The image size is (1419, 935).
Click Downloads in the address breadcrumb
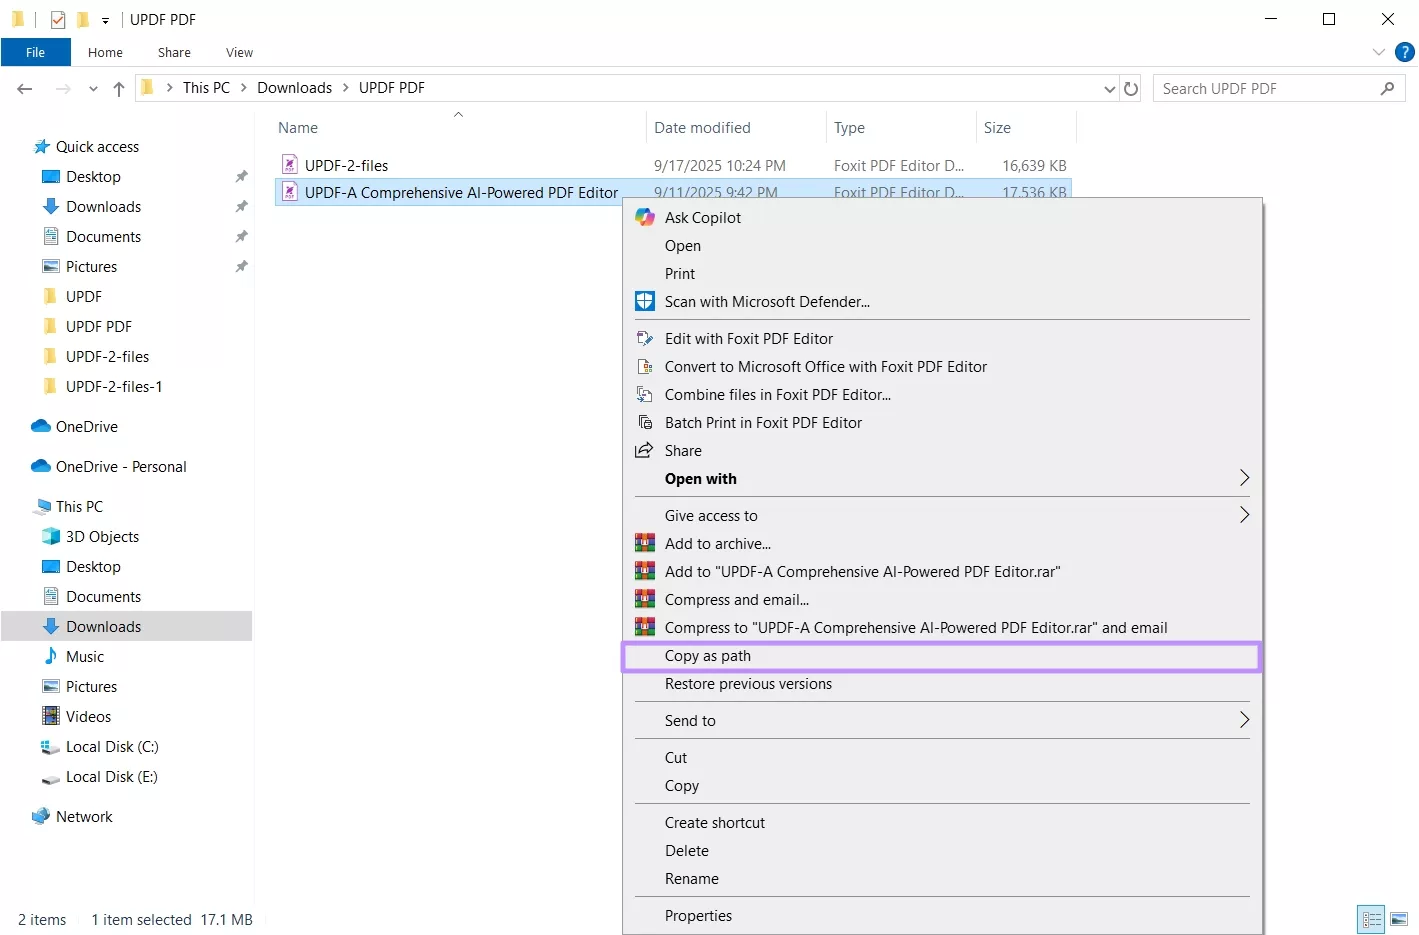(294, 88)
